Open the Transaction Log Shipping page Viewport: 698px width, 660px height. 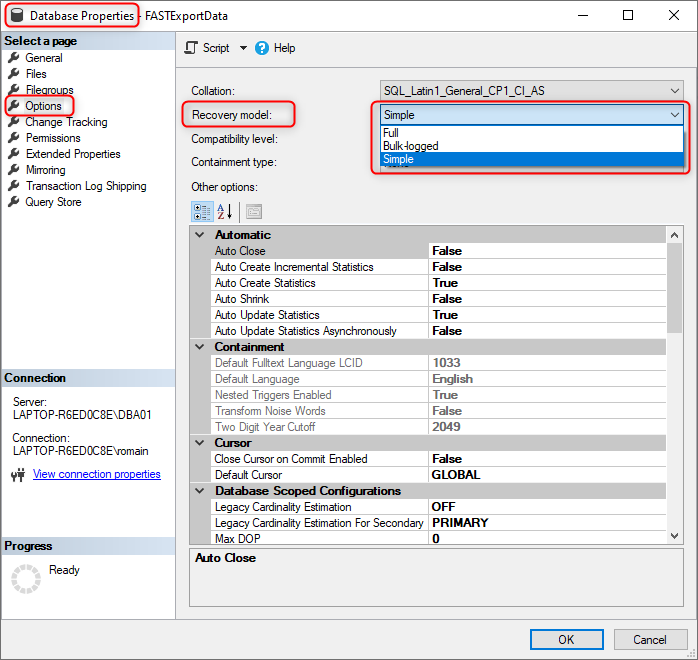[x=86, y=186]
